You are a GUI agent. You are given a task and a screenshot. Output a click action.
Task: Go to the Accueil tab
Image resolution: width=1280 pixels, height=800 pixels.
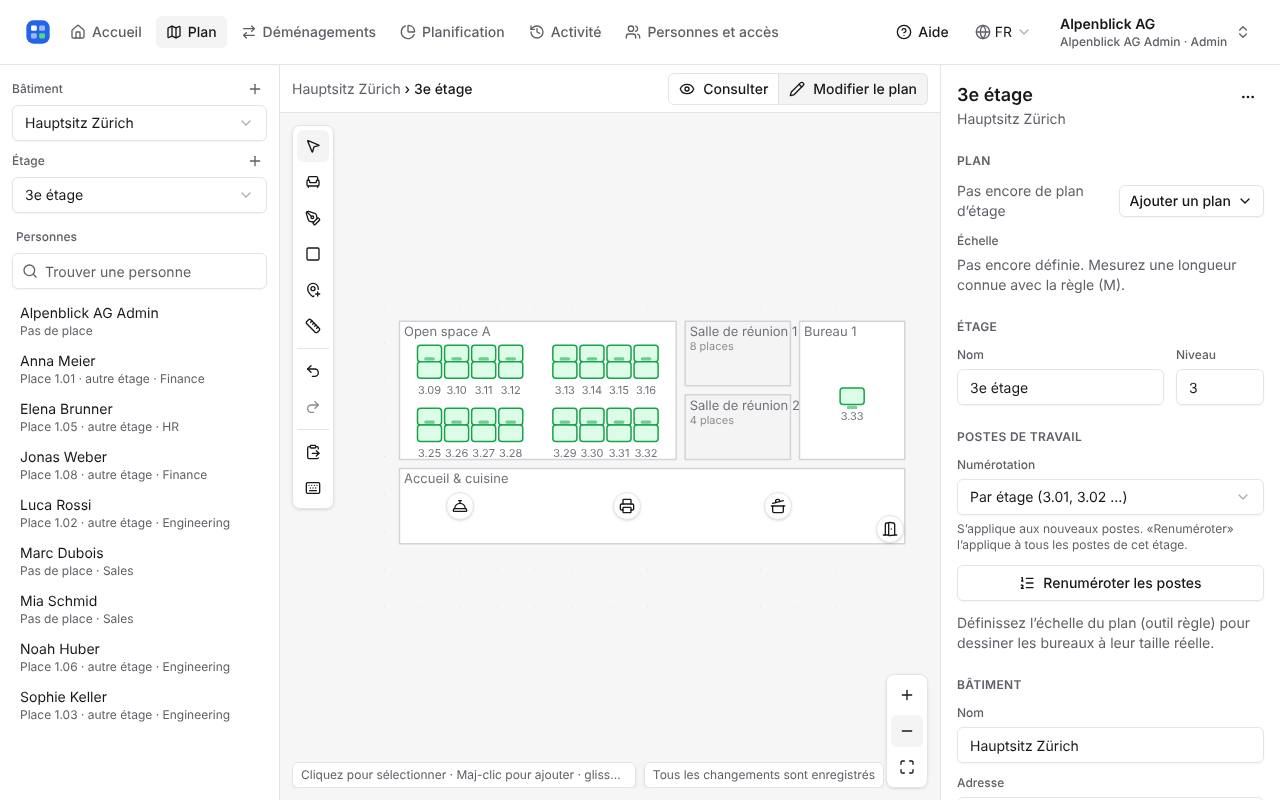pos(106,32)
